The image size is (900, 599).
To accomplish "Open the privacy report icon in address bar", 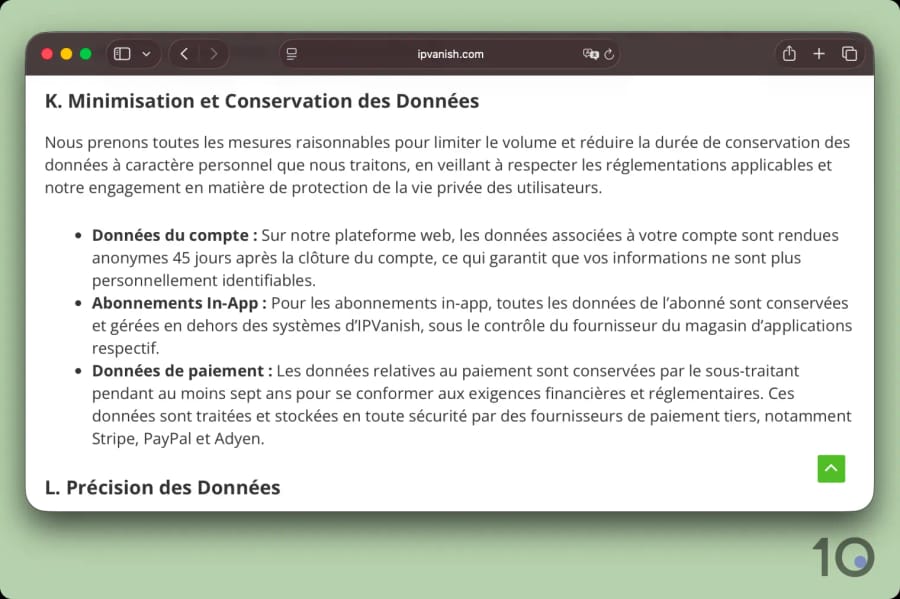I will tap(593, 54).
